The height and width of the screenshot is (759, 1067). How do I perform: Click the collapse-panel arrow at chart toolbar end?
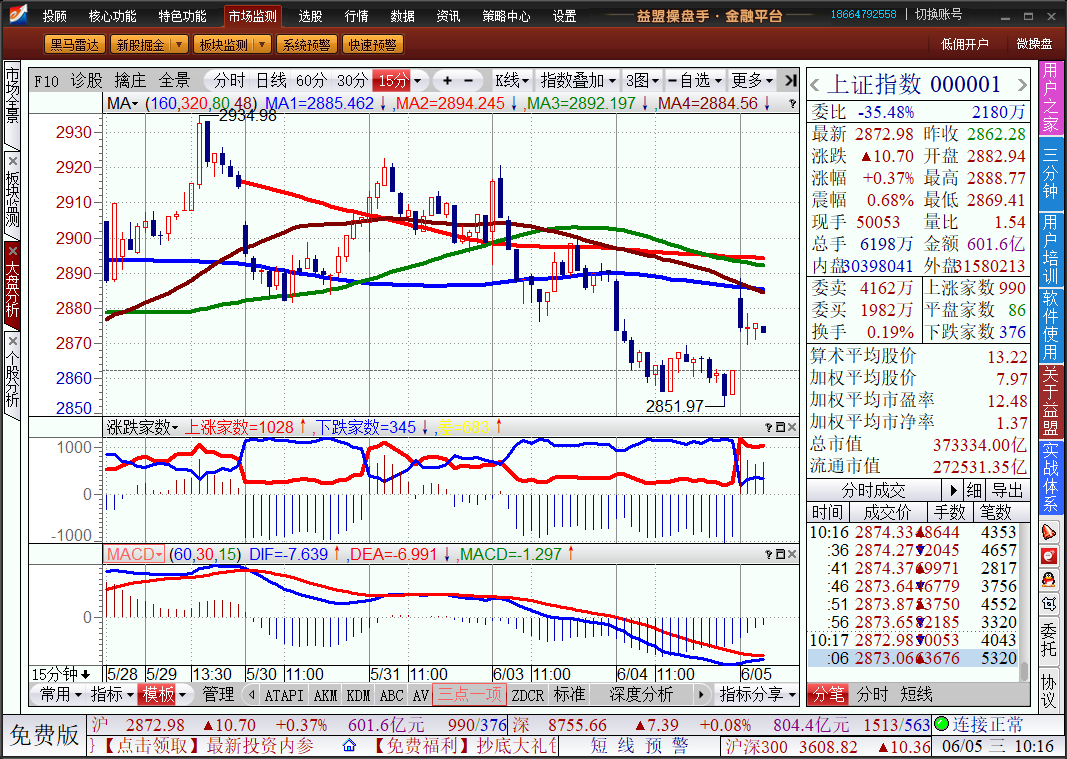790,80
